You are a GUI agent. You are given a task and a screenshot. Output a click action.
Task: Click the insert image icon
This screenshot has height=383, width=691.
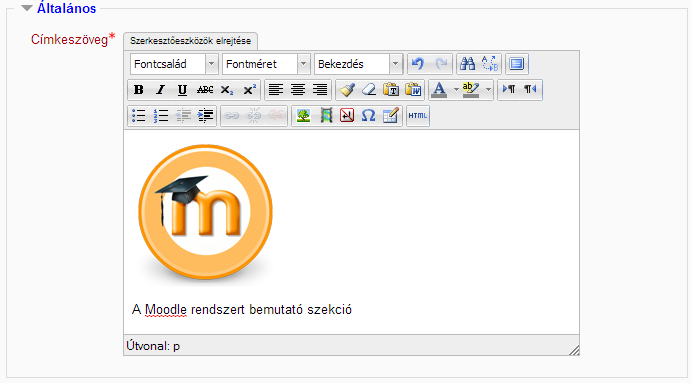pyautogui.click(x=303, y=116)
